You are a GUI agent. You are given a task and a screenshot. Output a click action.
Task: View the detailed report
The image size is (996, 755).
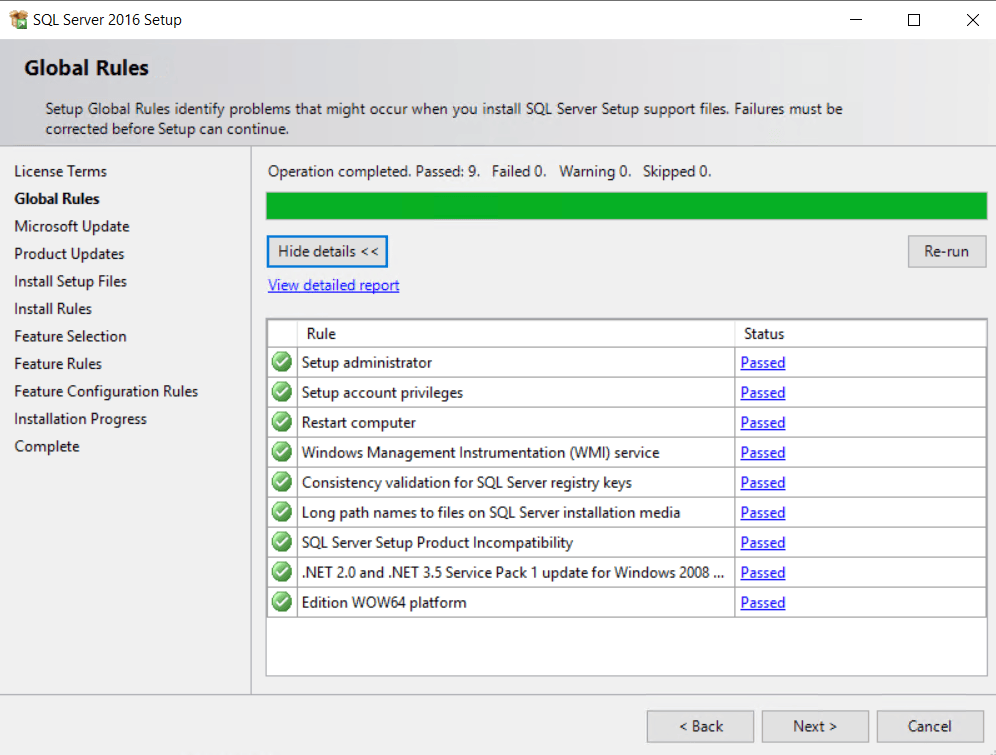[333, 285]
